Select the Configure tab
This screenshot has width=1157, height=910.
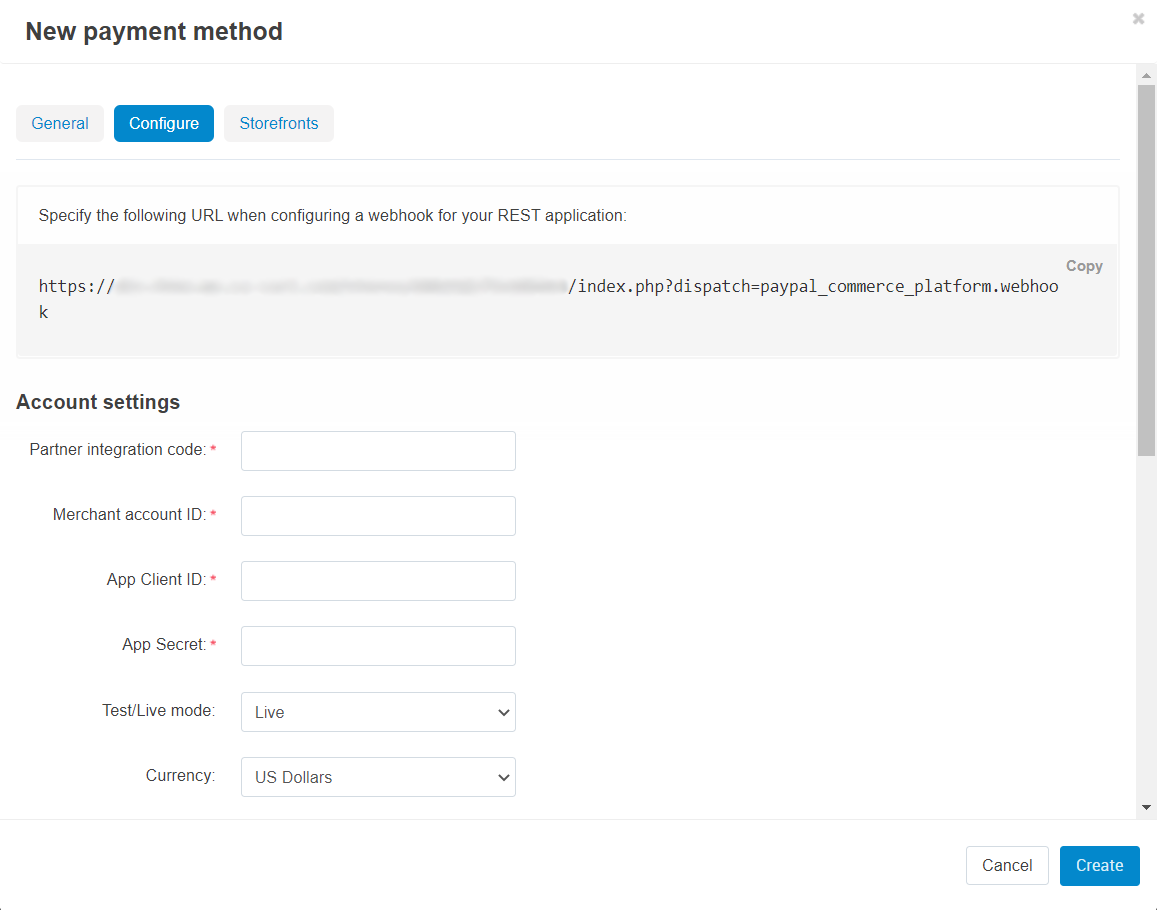point(164,123)
